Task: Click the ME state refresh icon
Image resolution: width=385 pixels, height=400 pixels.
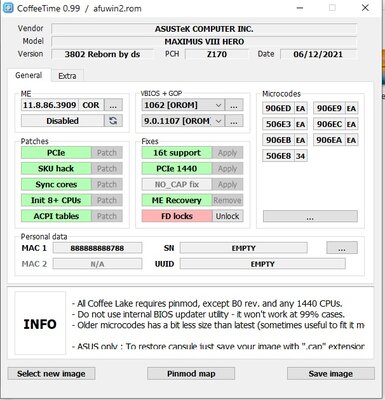Action: 113,121
